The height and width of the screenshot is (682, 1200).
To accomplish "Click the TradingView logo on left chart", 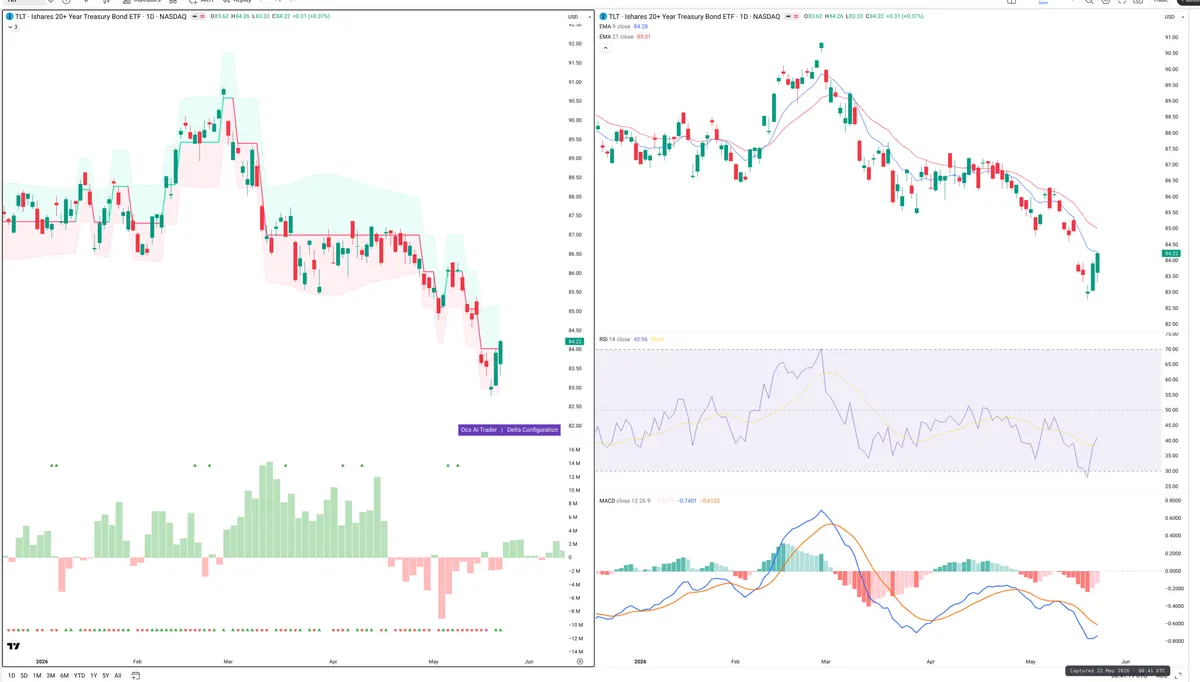I will tap(14, 647).
